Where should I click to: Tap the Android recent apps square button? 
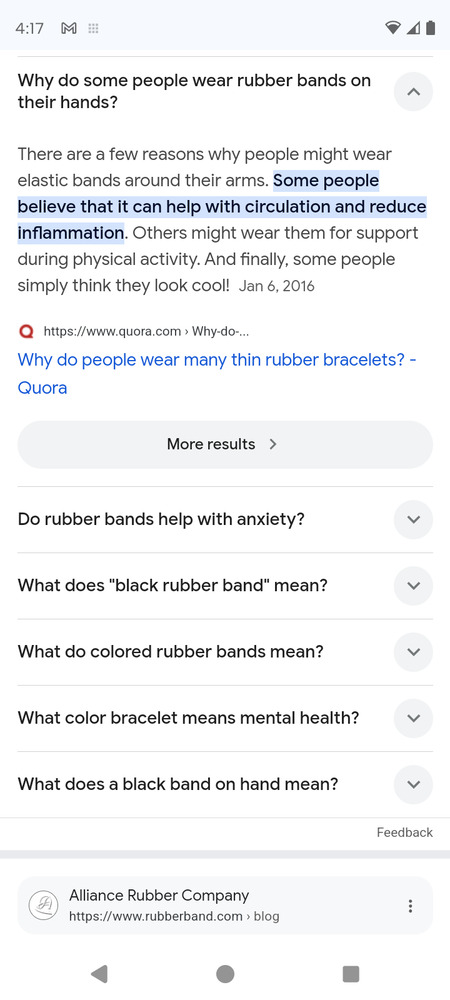point(351,974)
